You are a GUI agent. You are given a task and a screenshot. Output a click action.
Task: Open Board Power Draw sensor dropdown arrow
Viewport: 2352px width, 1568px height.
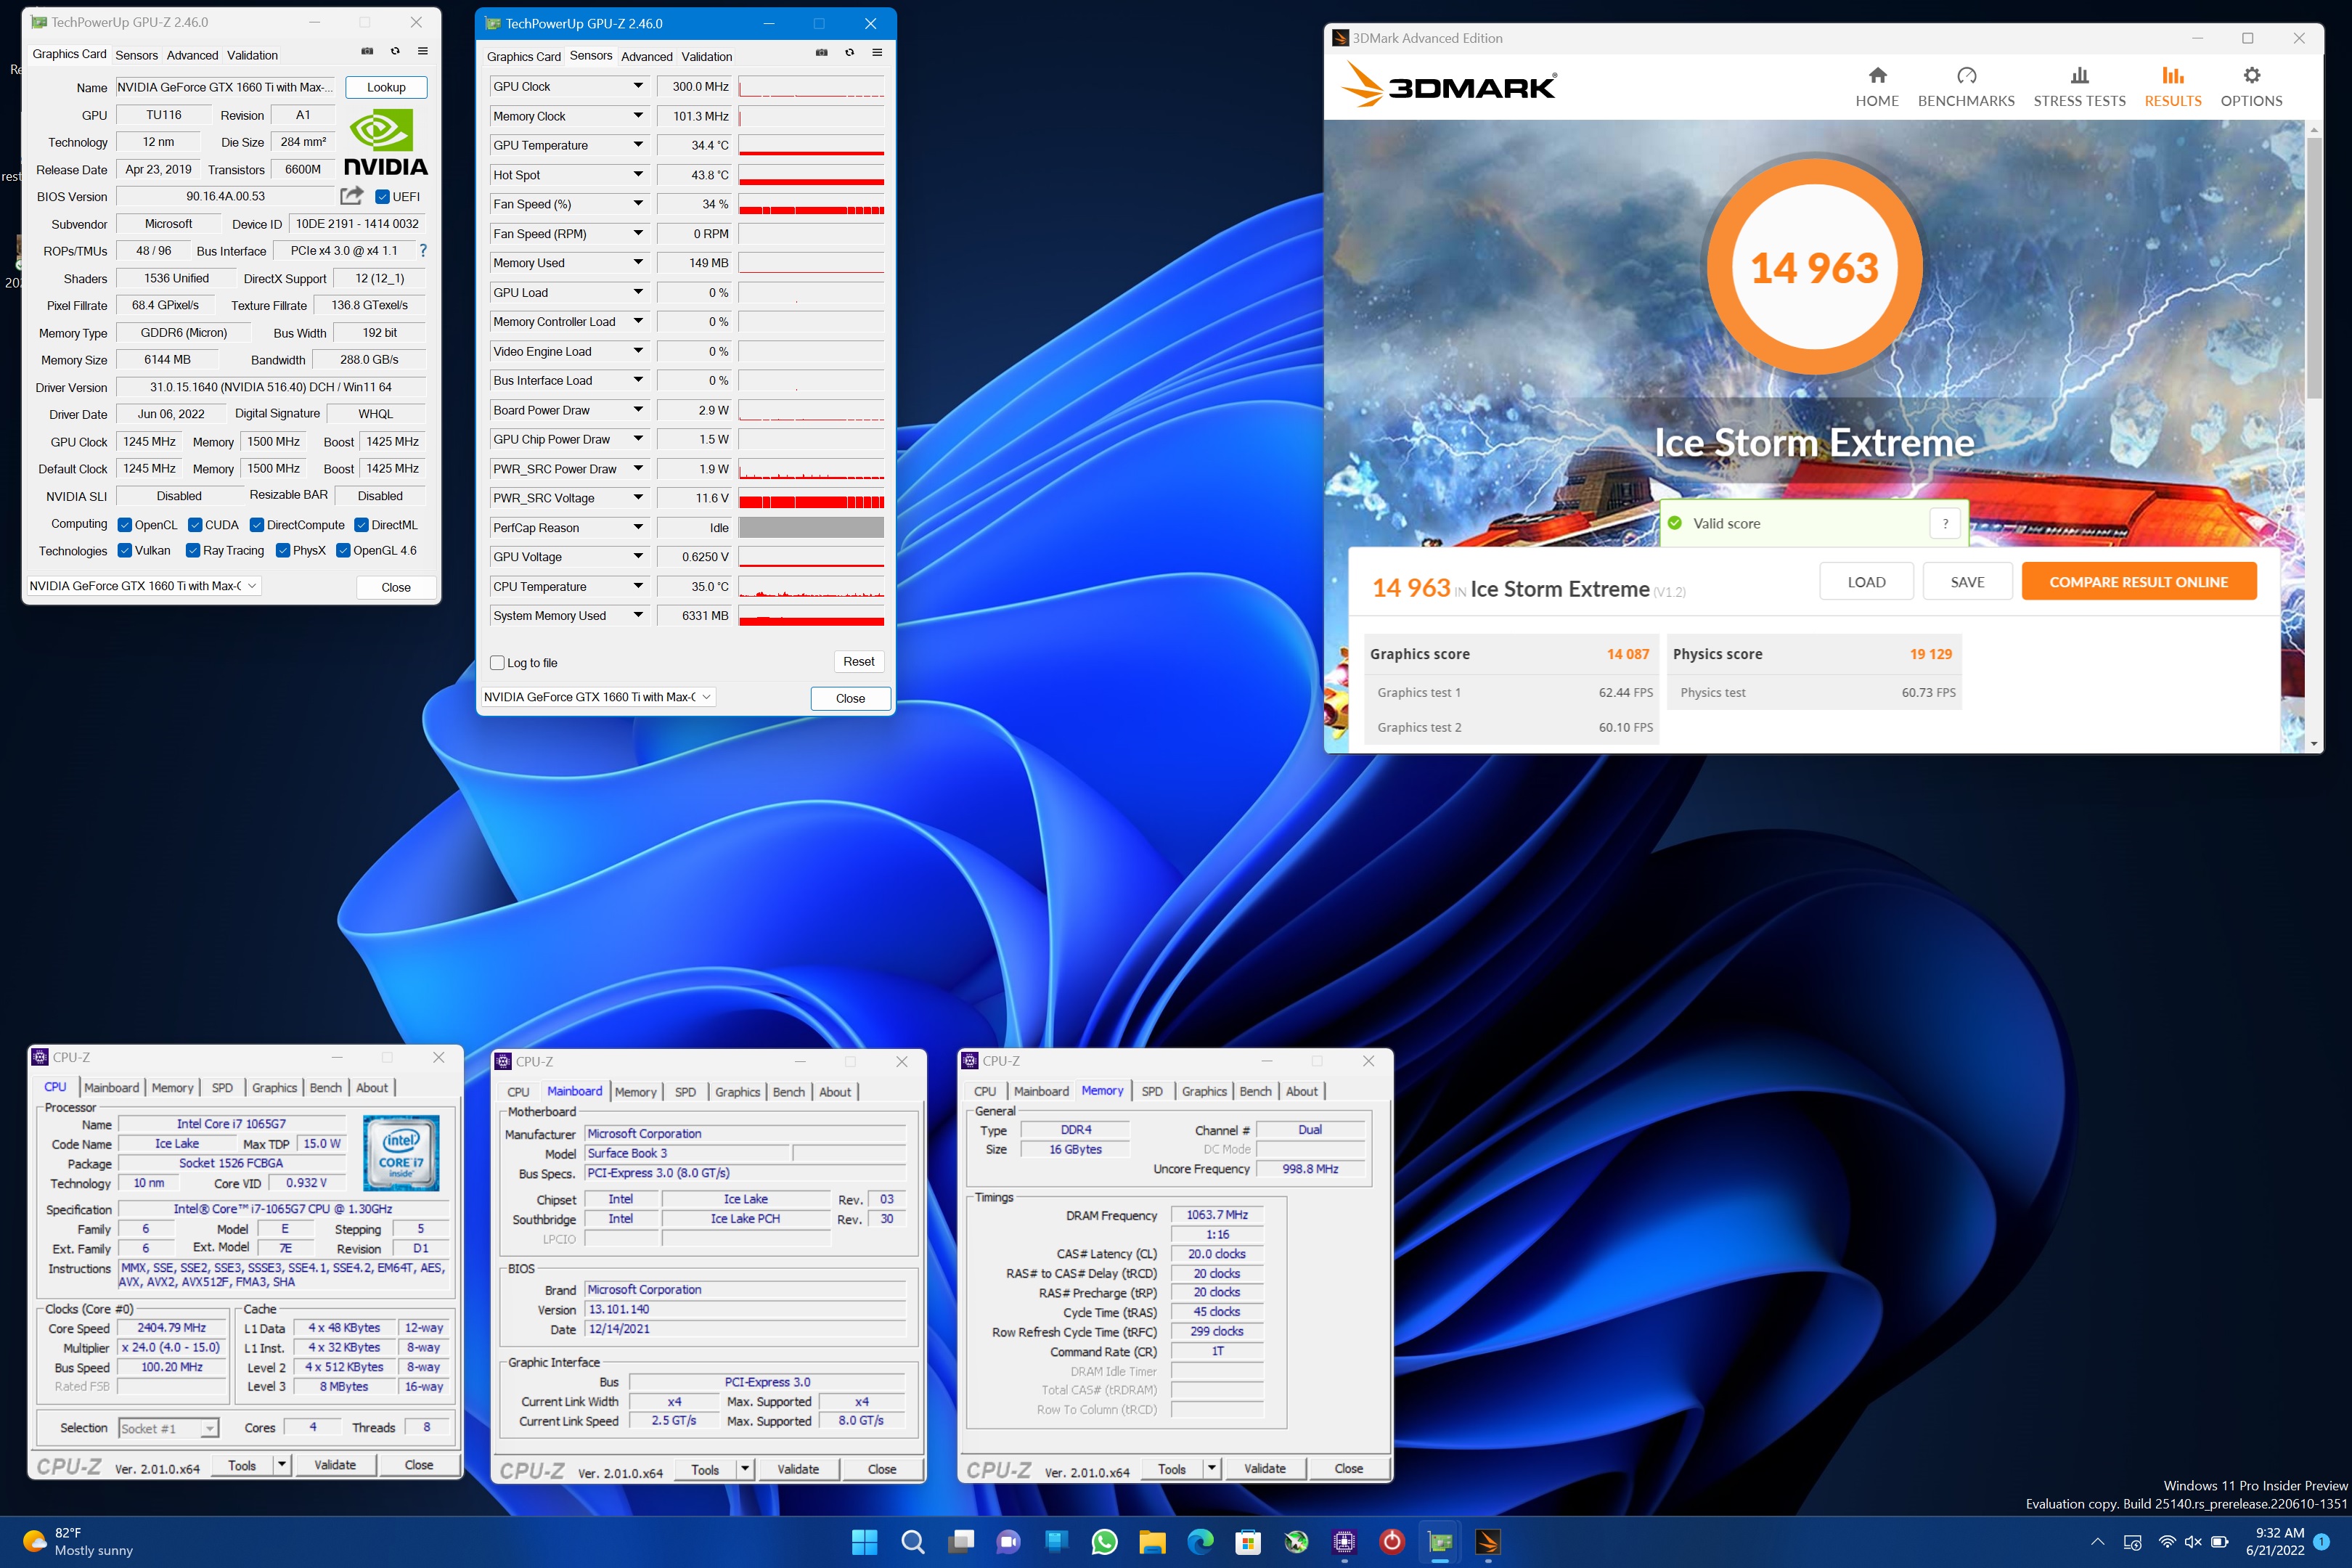click(638, 410)
